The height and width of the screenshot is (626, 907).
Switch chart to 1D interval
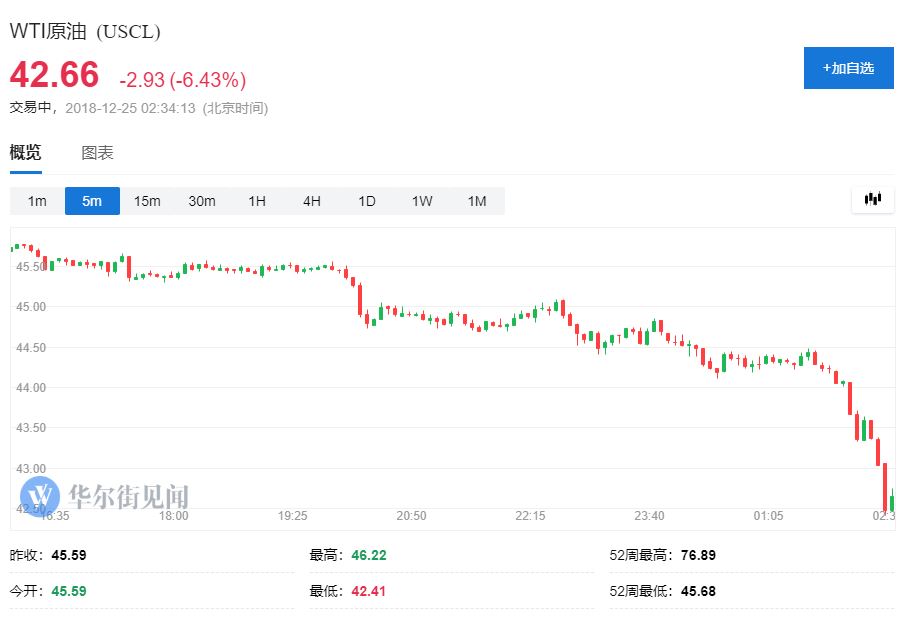[x=367, y=201]
